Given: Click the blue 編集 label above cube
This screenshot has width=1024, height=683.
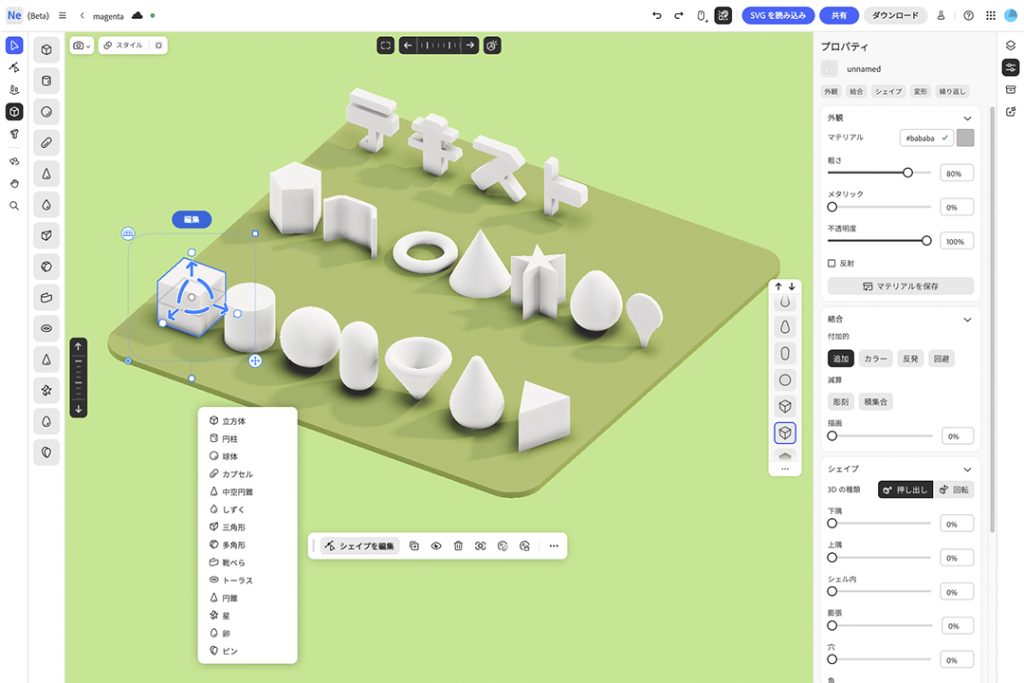Looking at the screenshot, I should click(x=191, y=219).
